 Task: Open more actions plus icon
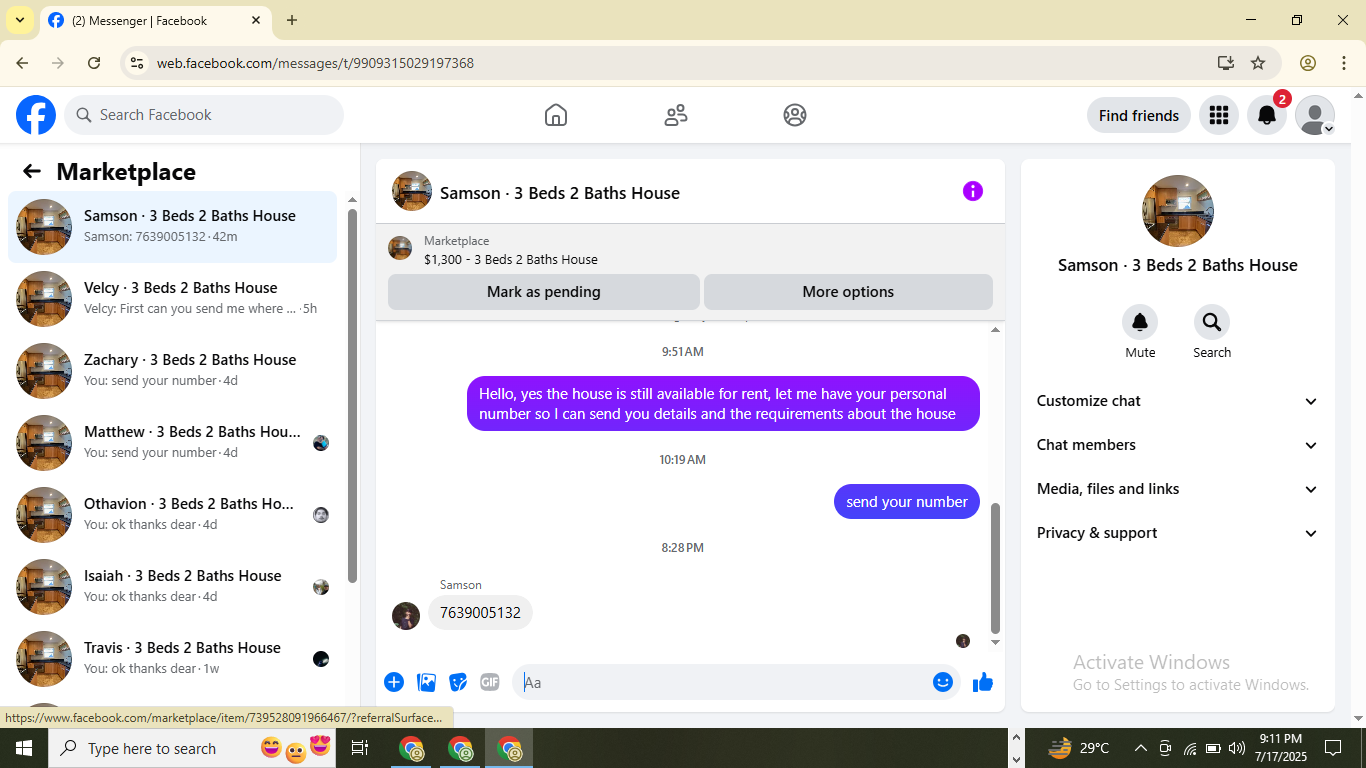coord(394,682)
